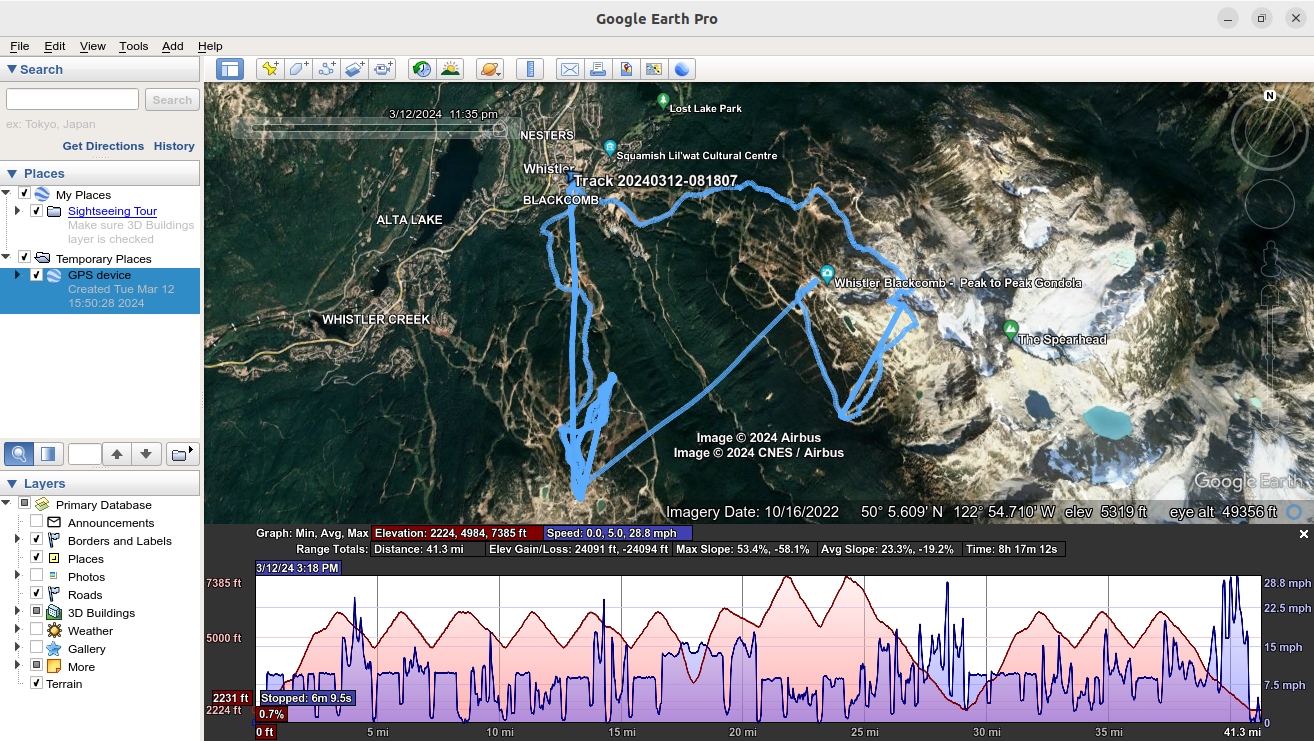The height and width of the screenshot is (741, 1314).
Task: Close the elevation profile panel
Action: coord(1303,535)
